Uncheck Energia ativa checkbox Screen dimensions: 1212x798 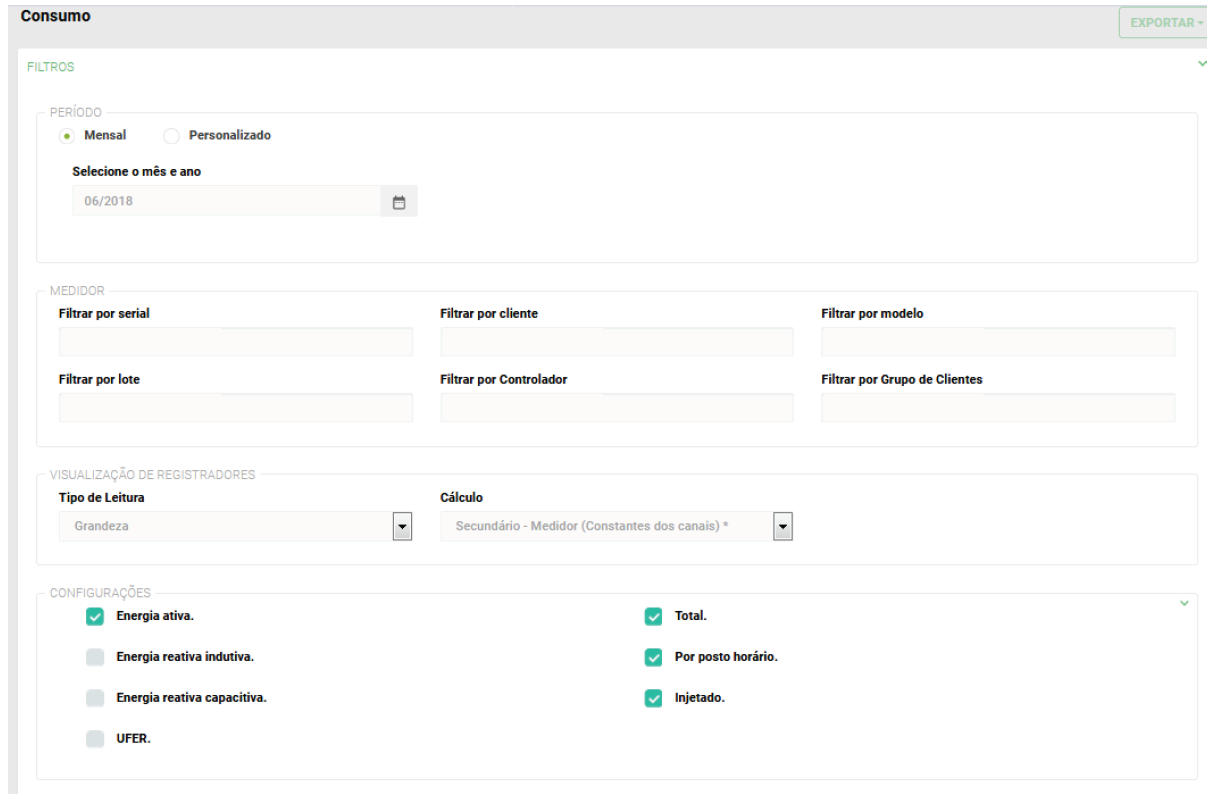click(95, 617)
